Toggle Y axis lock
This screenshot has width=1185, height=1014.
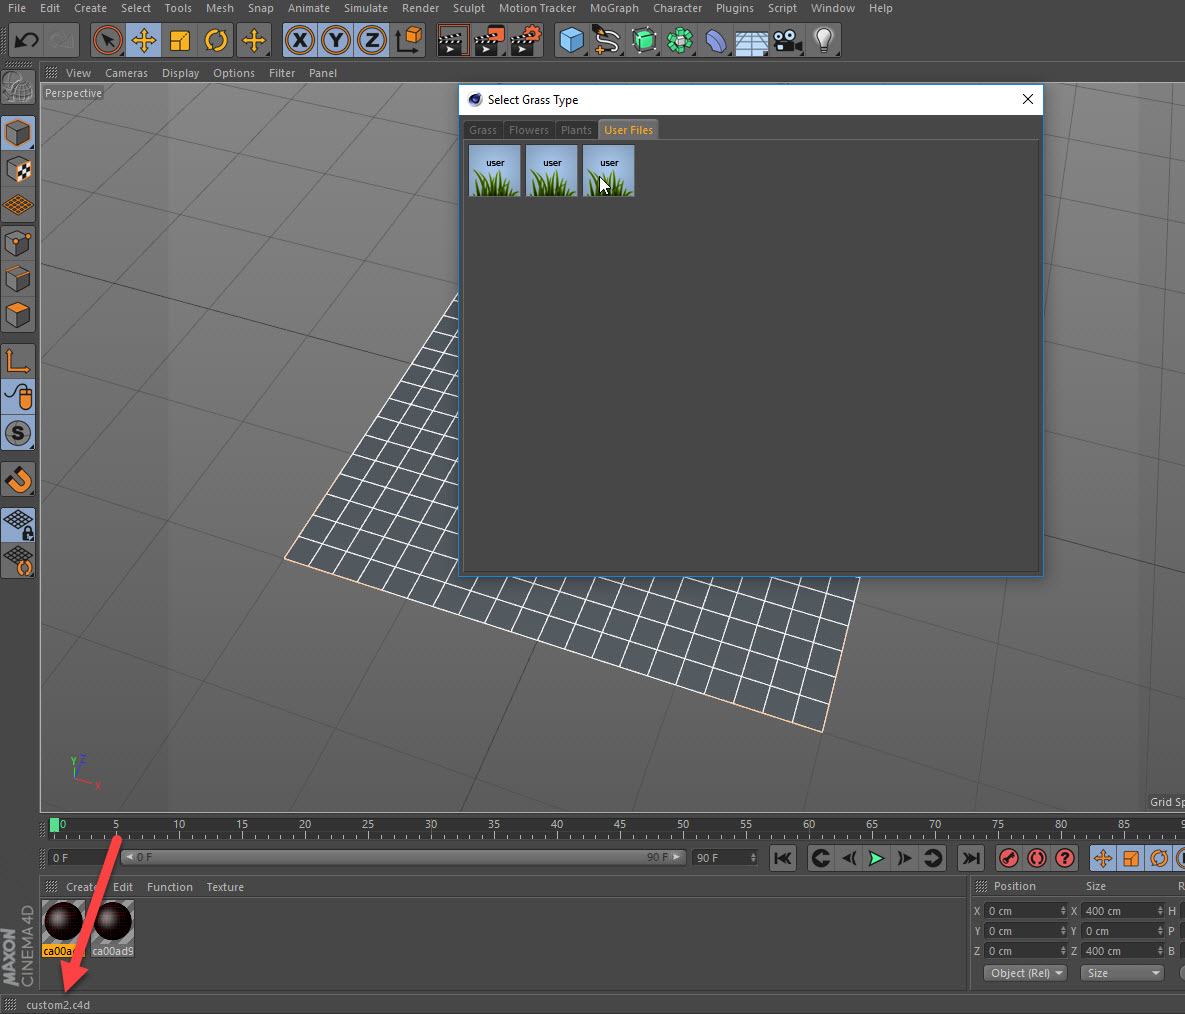click(336, 40)
